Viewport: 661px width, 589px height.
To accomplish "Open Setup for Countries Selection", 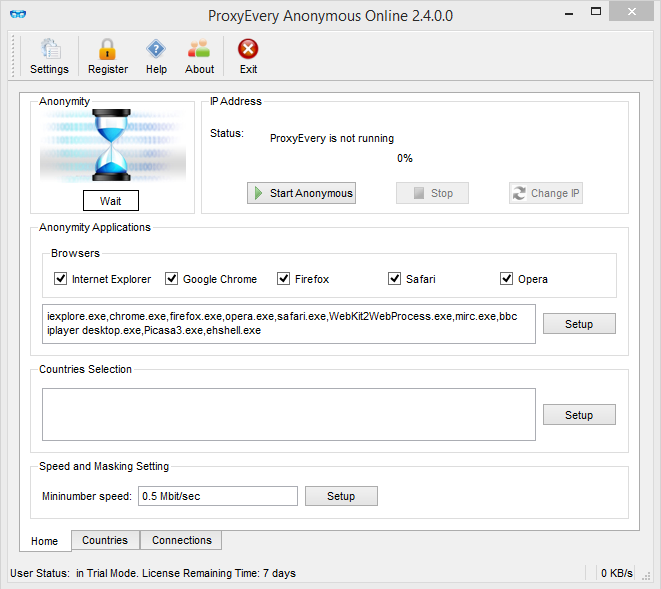I will click(x=579, y=415).
